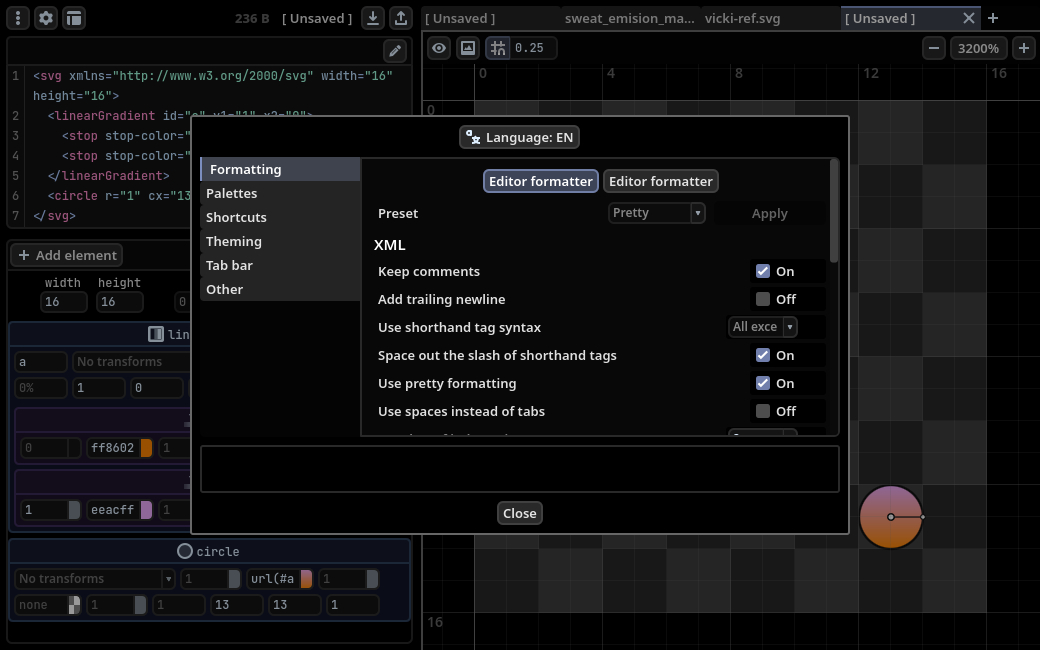The width and height of the screenshot is (1040, 650).
Task: Open the circle's No transforms dropdown
Action: click(95, 579)
